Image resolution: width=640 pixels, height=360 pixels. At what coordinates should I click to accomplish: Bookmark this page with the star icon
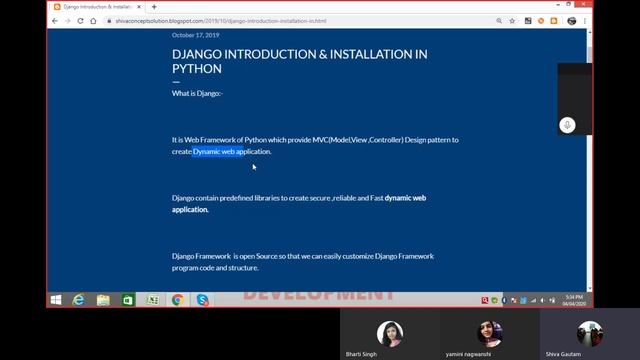[512, 21]
